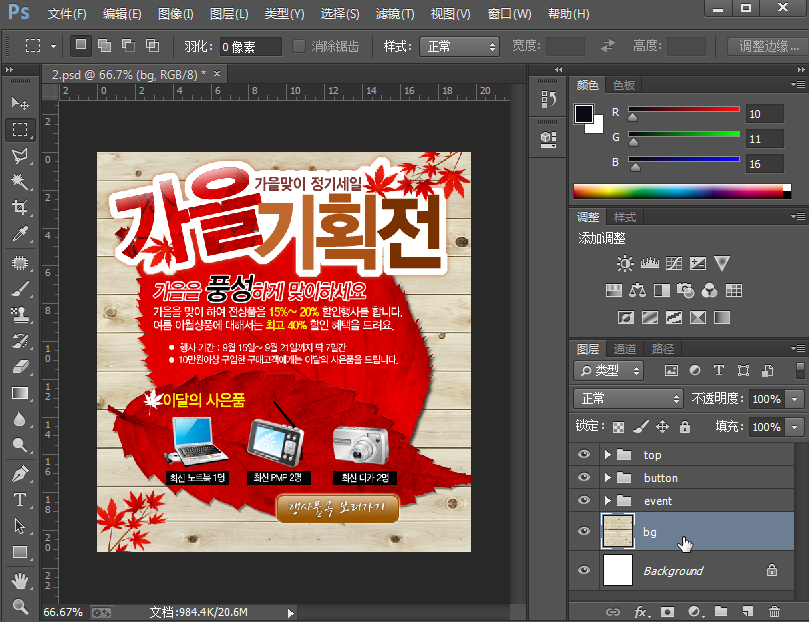Select the Crop tool
Viewport: 809px width, 622px height.
point(19,207)
